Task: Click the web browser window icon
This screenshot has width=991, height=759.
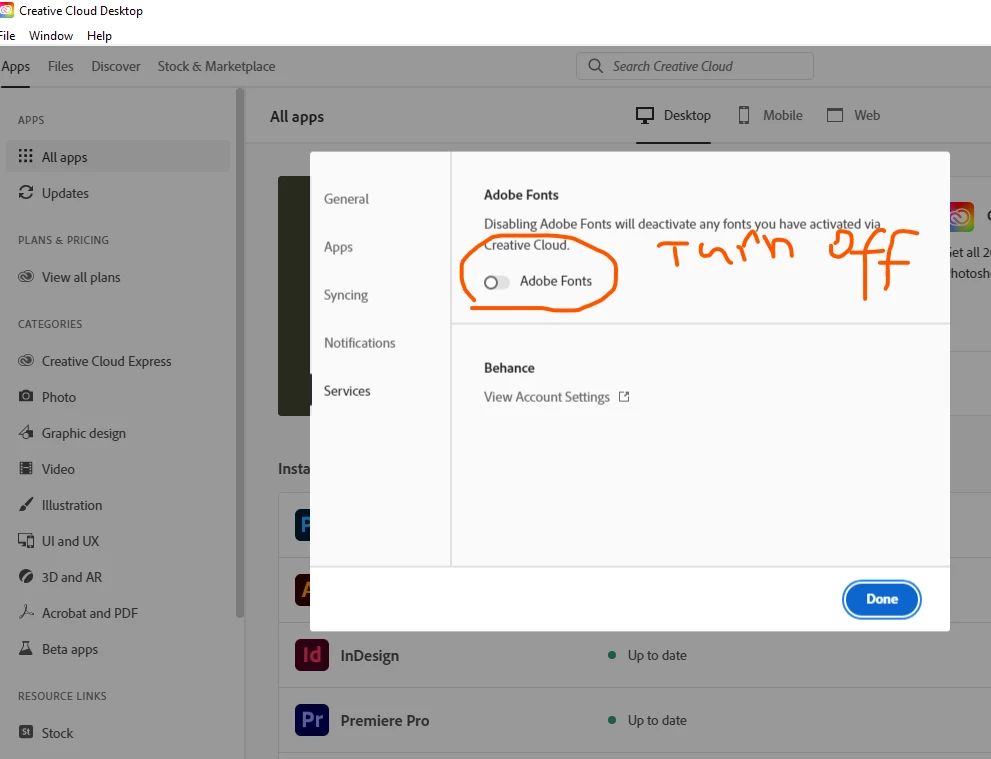Action: tap(835, 115)
